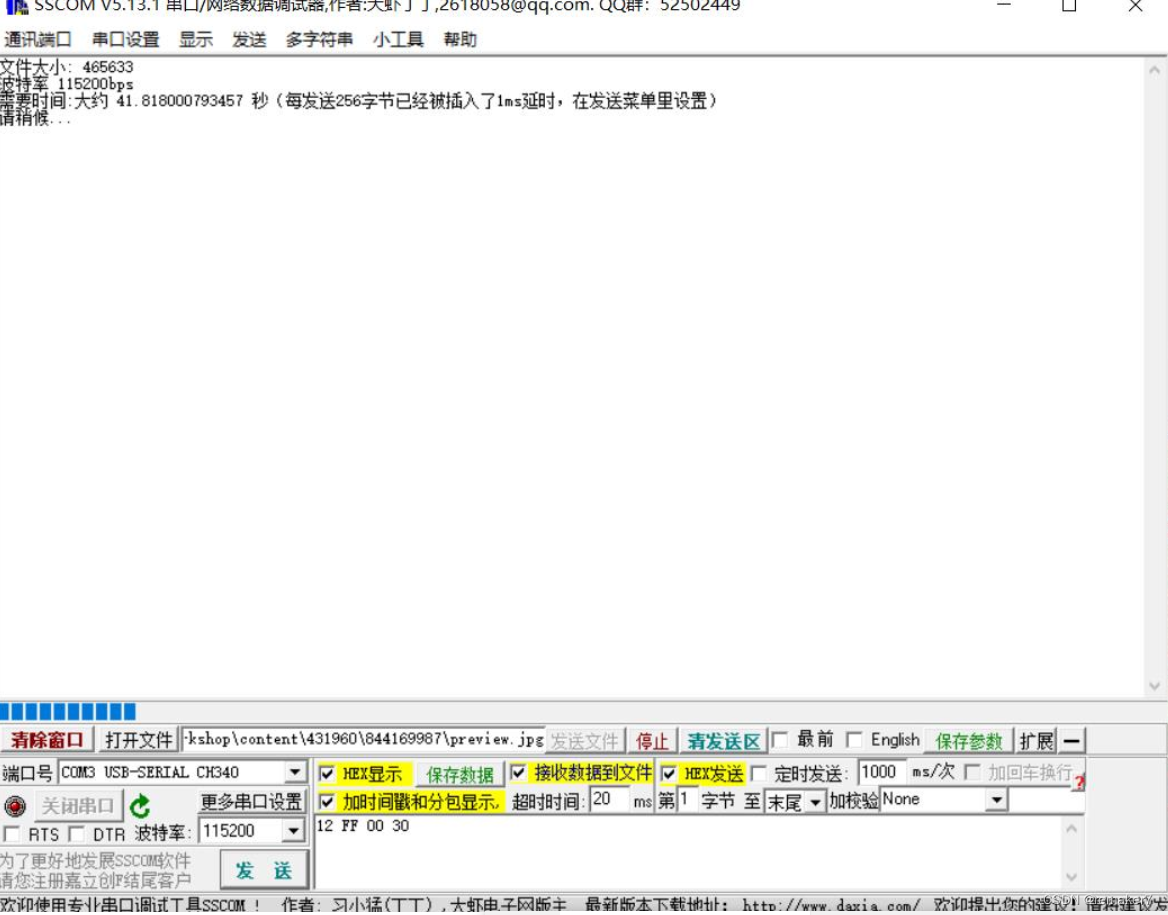Screen dimensions: 1168x915
Task: Open the 115200 baud rate dropdown
Action: 293,831
